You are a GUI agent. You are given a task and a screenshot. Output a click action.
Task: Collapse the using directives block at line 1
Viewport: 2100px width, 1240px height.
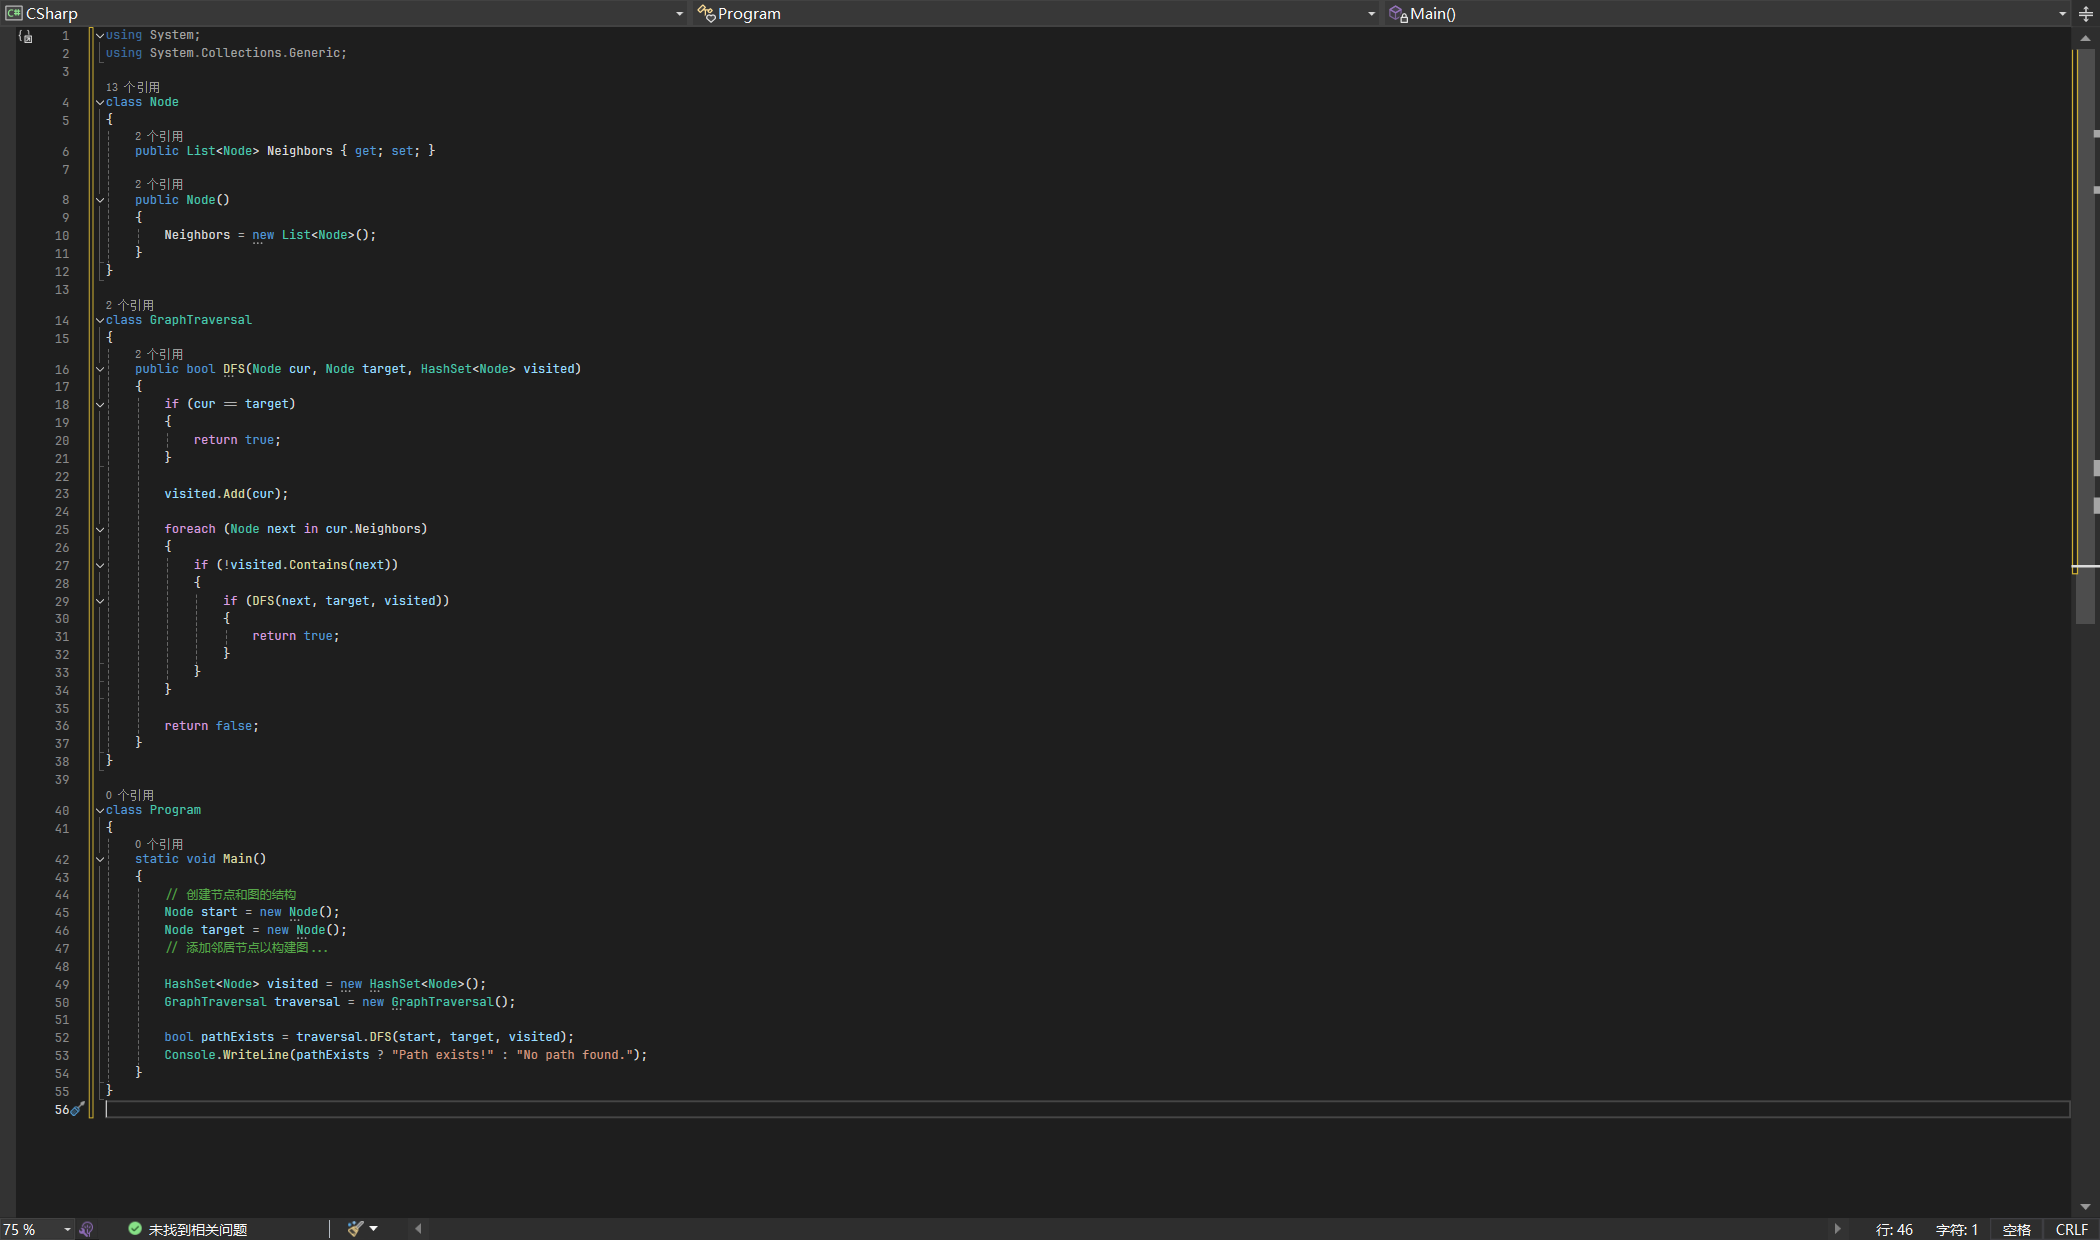coord(100,36)
